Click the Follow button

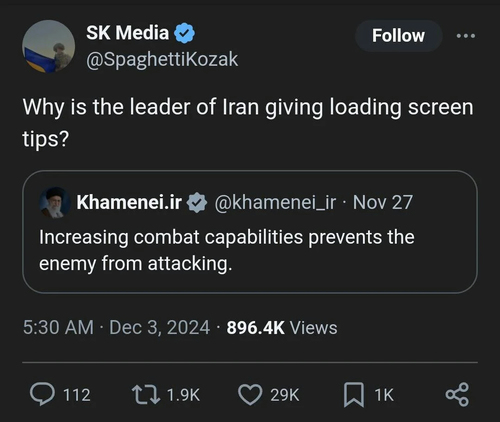point(398,36)
